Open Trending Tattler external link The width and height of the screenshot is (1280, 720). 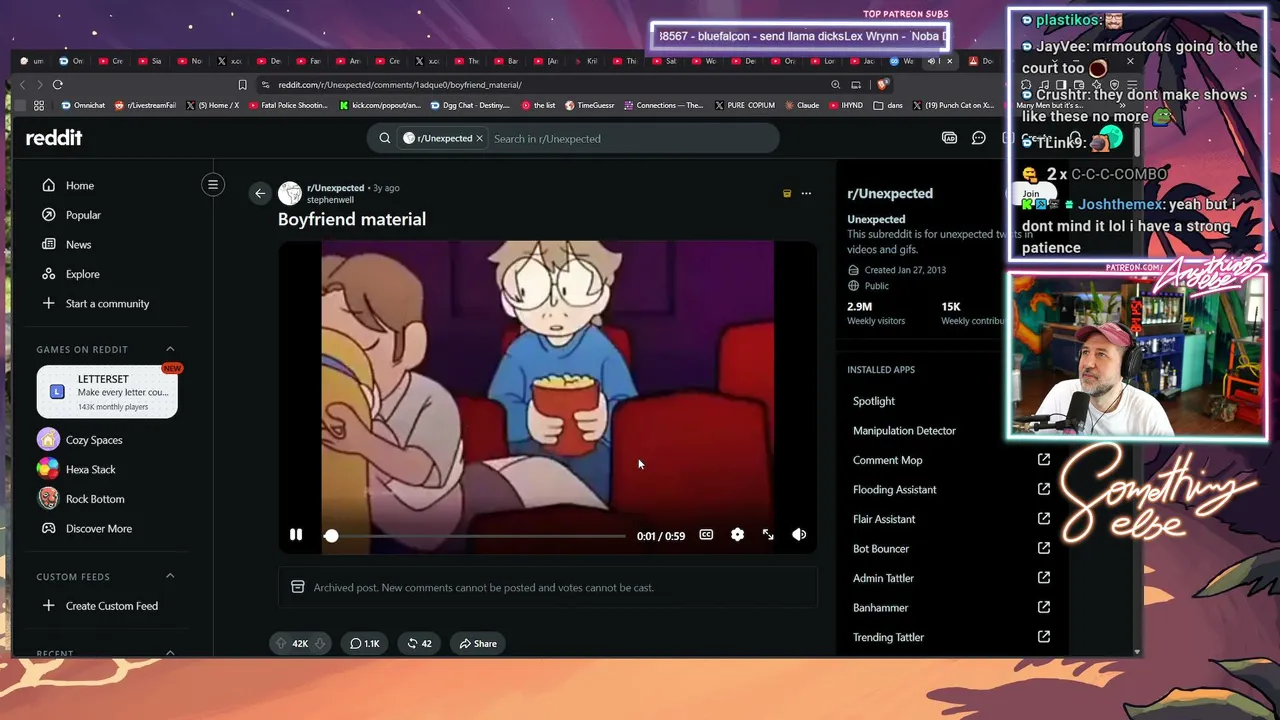coord(1044,637)
